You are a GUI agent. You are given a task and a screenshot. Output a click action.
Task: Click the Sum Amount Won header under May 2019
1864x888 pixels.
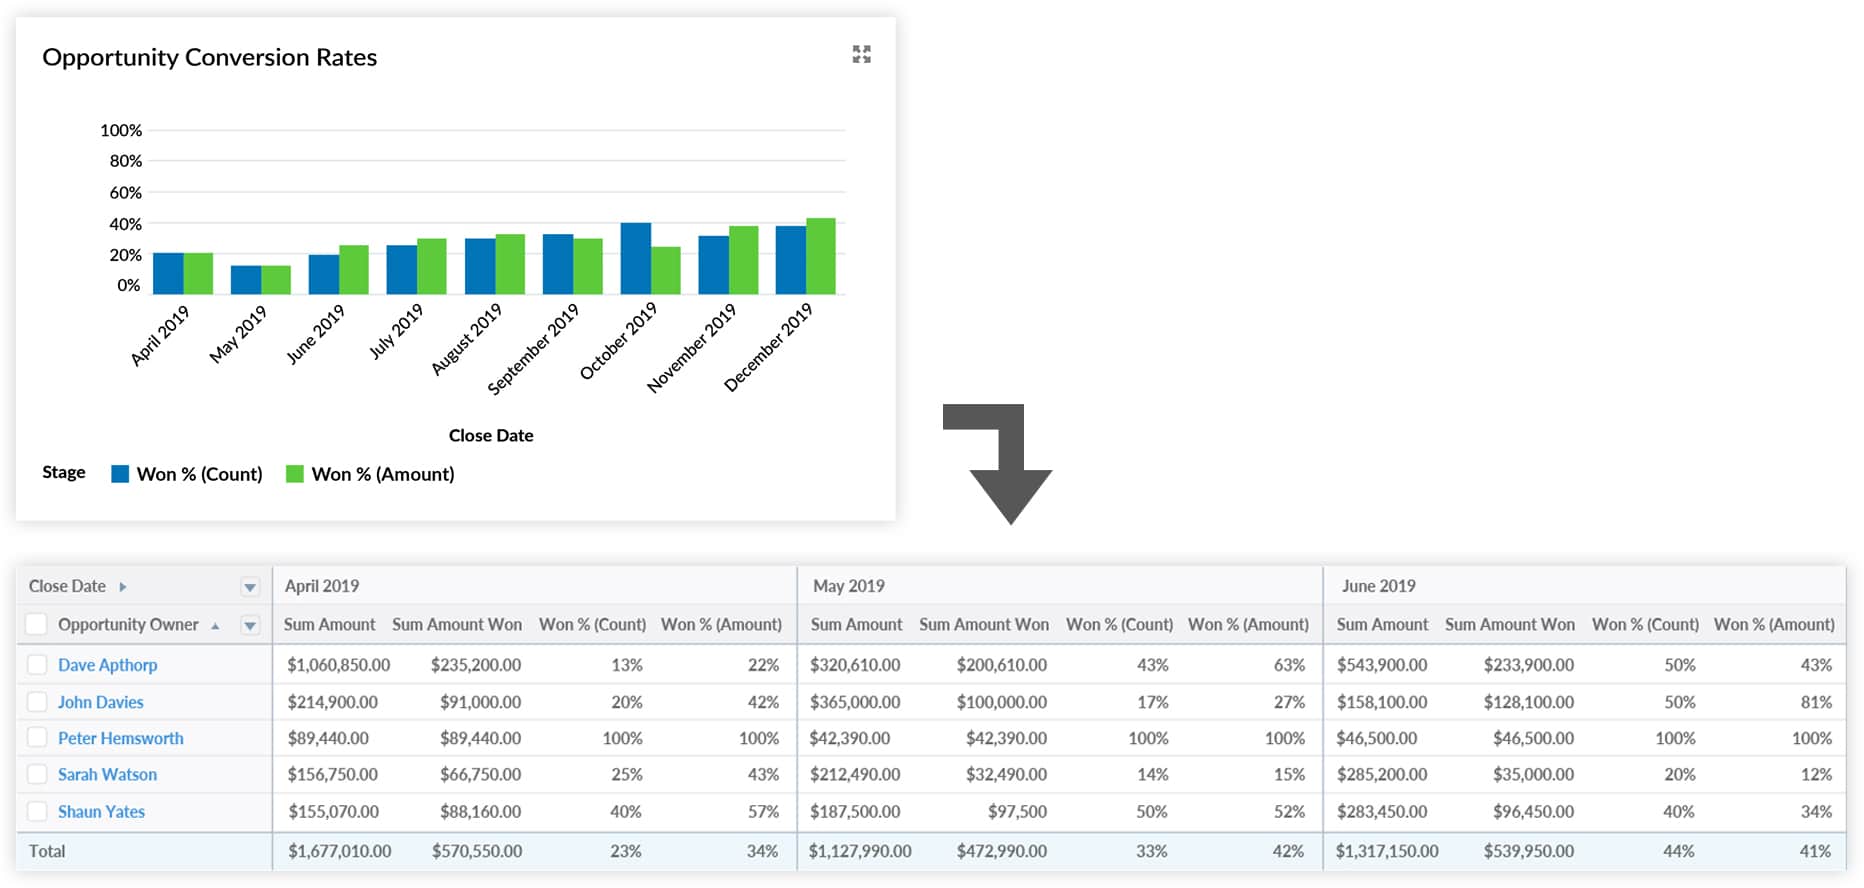coord(983,625)
